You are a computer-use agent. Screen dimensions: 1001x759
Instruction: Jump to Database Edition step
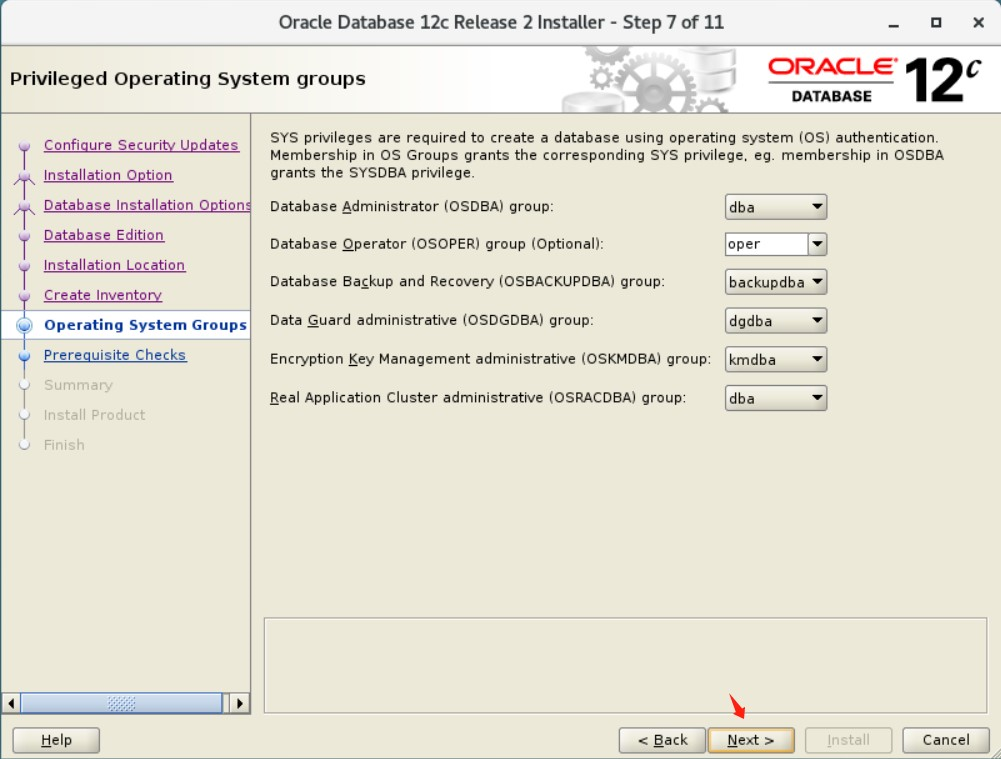point(104,235)
